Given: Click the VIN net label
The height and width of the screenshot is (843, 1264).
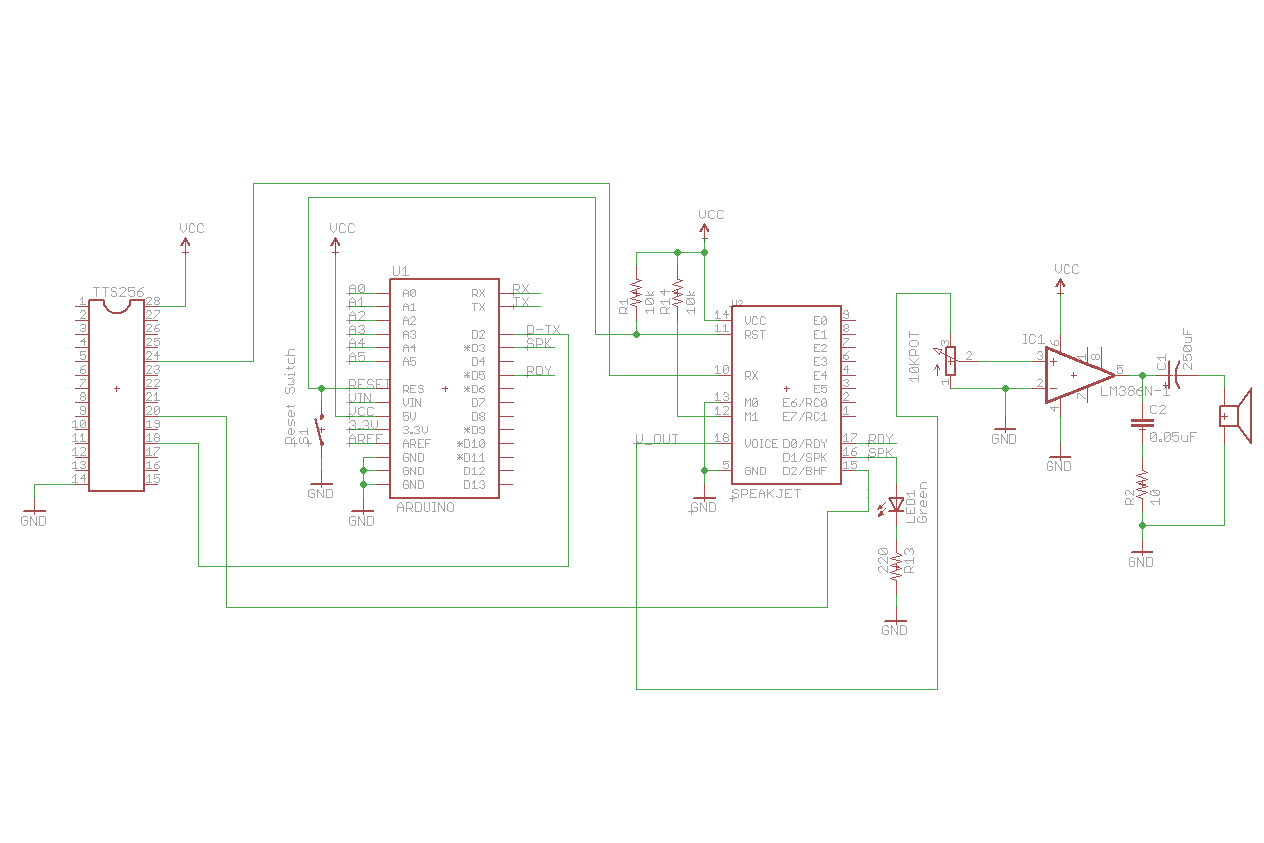Looking at the screenshot, I should 360,398.
